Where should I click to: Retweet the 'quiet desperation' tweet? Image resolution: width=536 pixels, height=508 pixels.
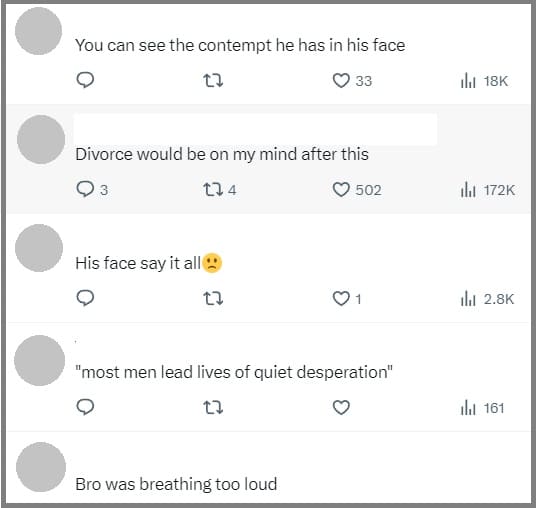click(x=213, y=407)
